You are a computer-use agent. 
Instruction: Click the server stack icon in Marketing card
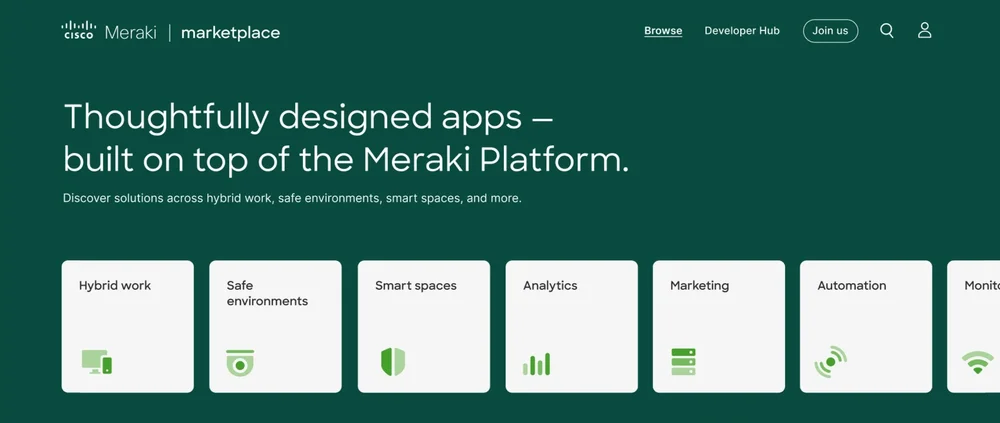684,362
